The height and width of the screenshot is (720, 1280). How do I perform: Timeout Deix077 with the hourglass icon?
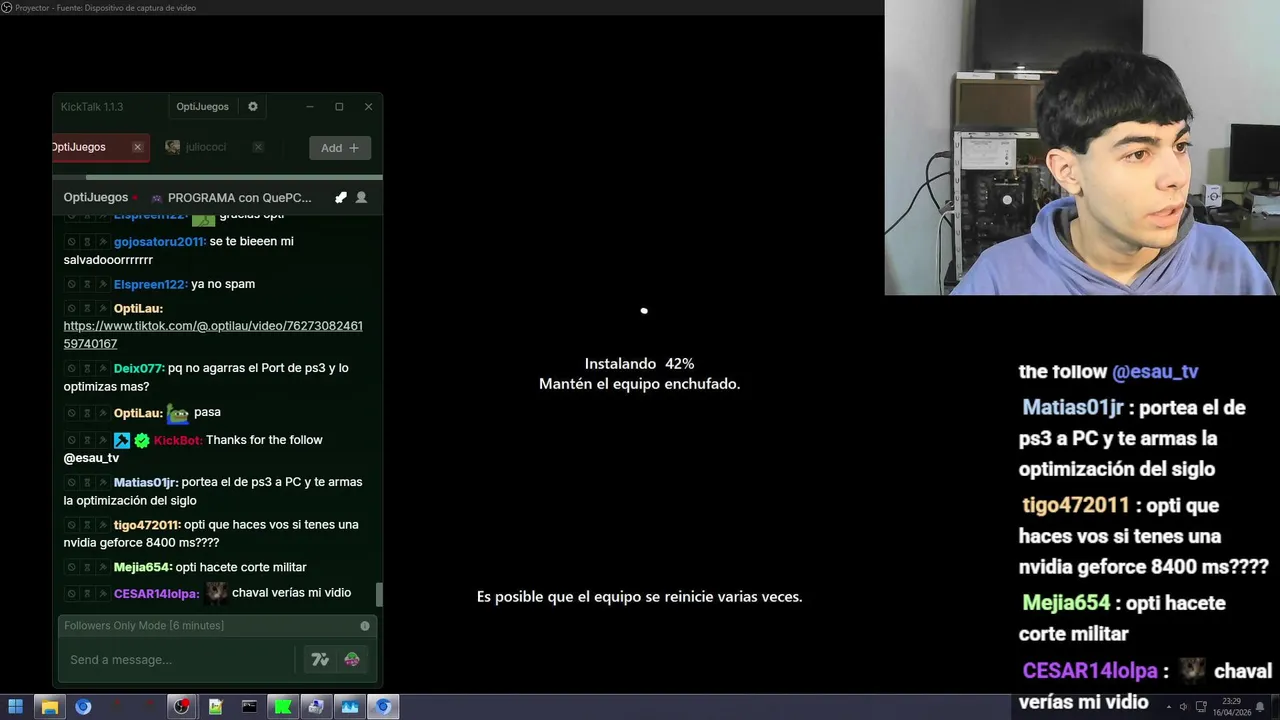coord(87,368)
